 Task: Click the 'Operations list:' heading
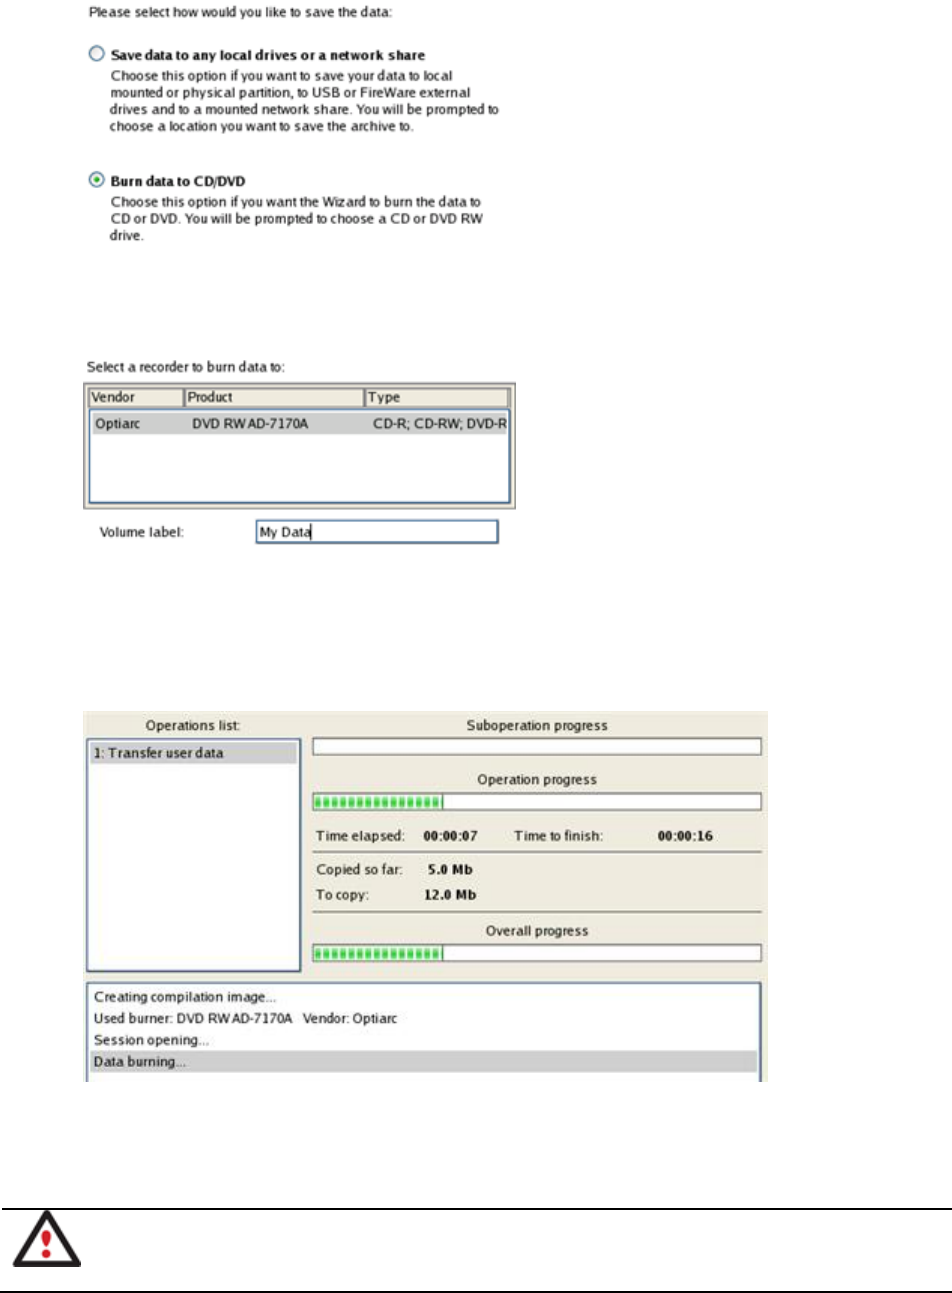coord(193,726)
